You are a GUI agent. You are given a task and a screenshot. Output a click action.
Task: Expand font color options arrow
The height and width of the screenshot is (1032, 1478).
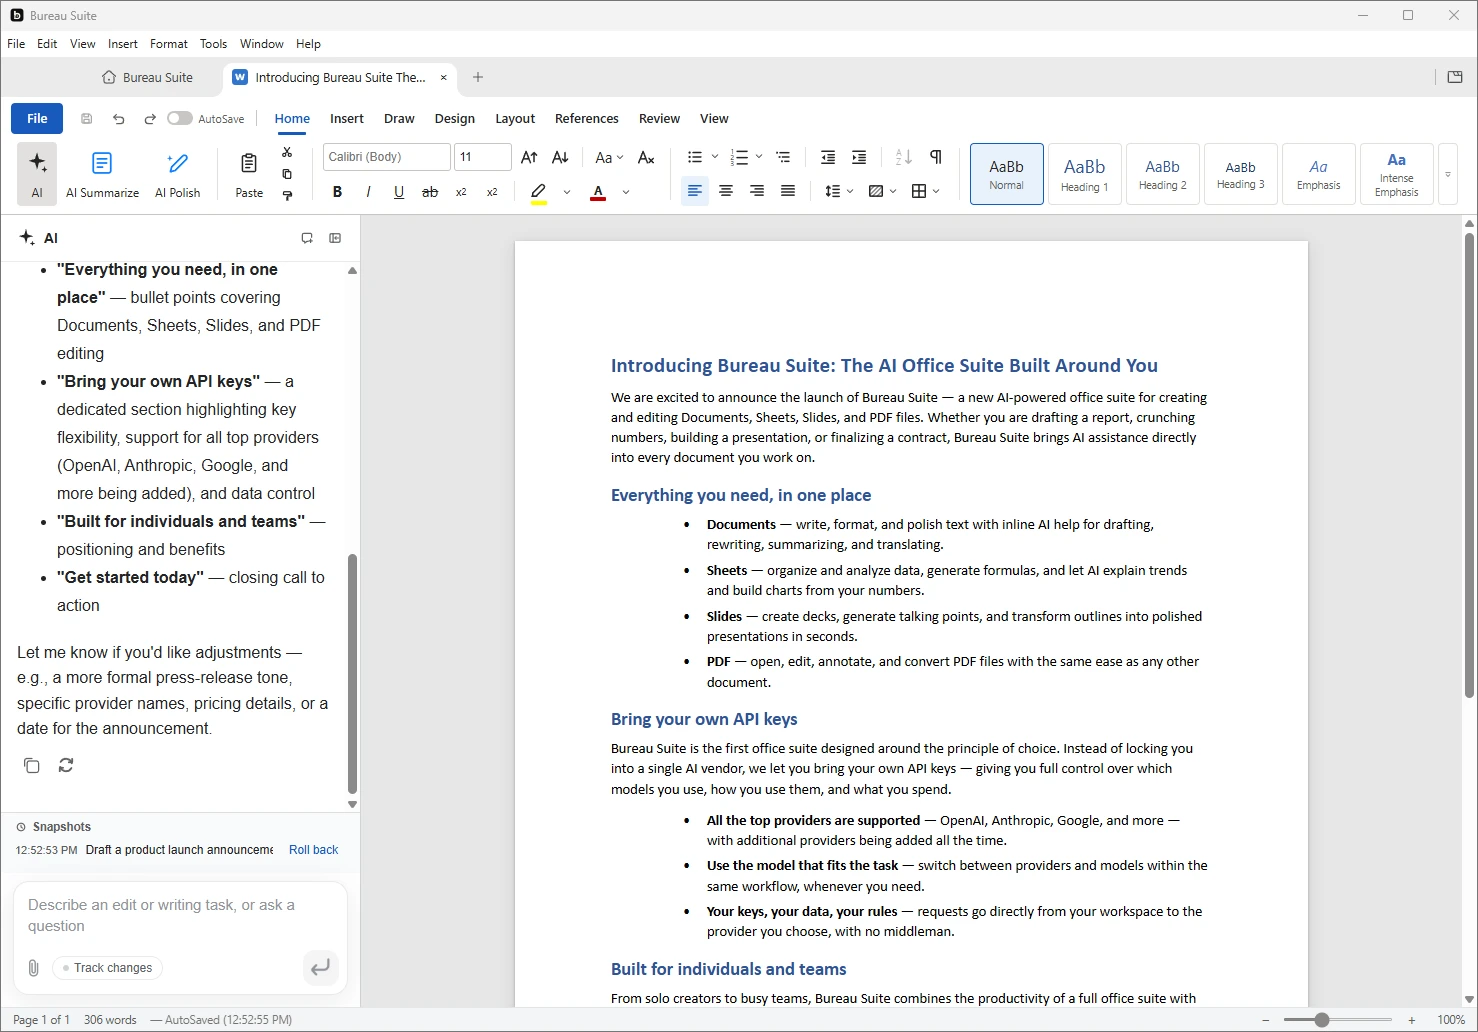coord(626,191)
